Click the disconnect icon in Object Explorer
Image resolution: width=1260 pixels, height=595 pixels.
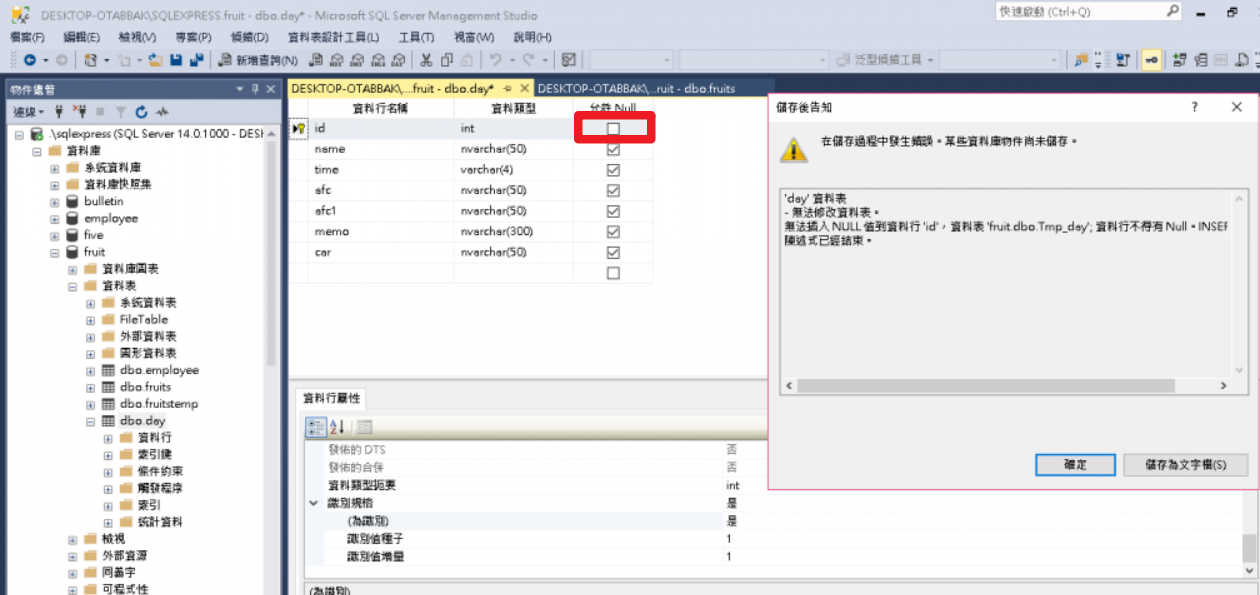click(80, 111)
